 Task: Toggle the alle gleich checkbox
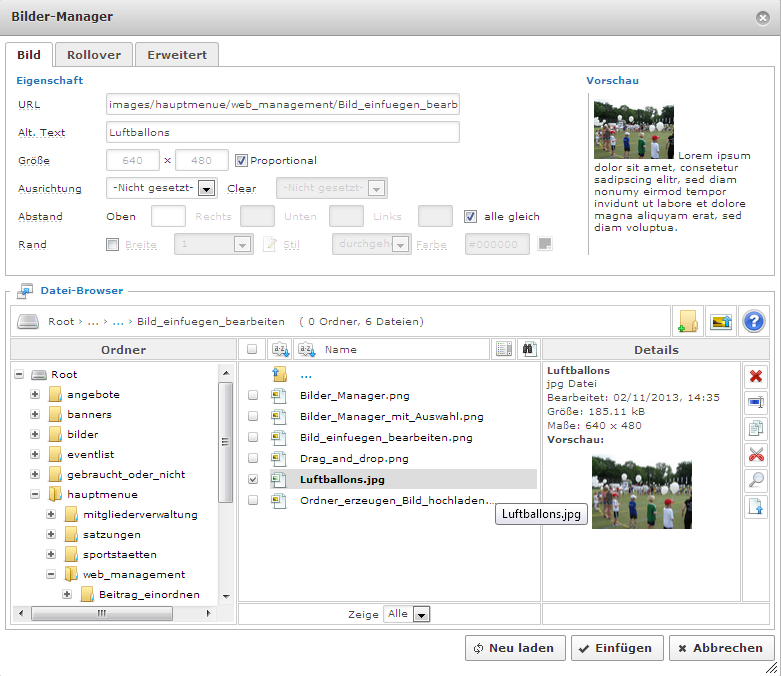tap(470, 216)
